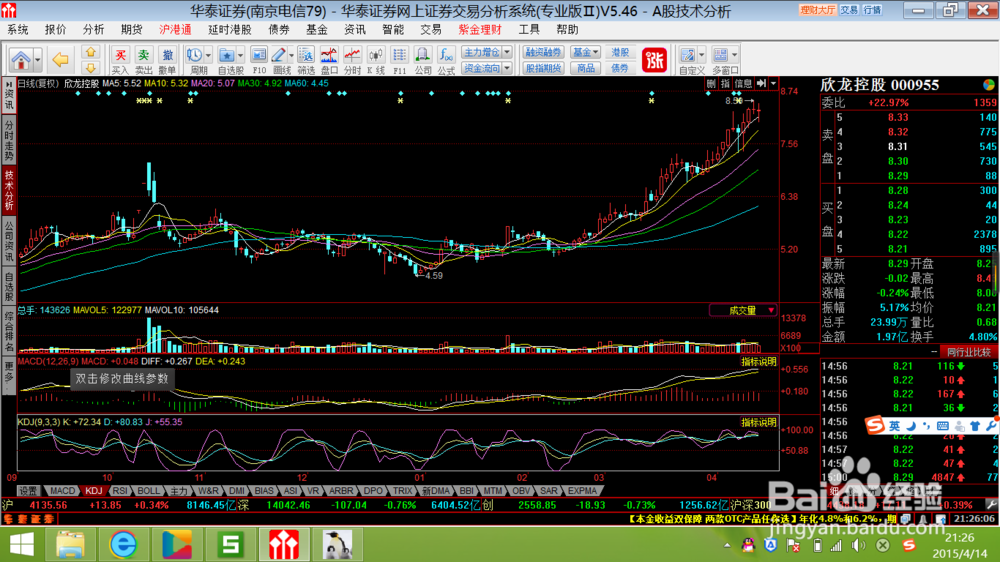This screenshot has height=562, width=1000.
Task: Open the home page icon in toolbar
Action: (20, 60)
